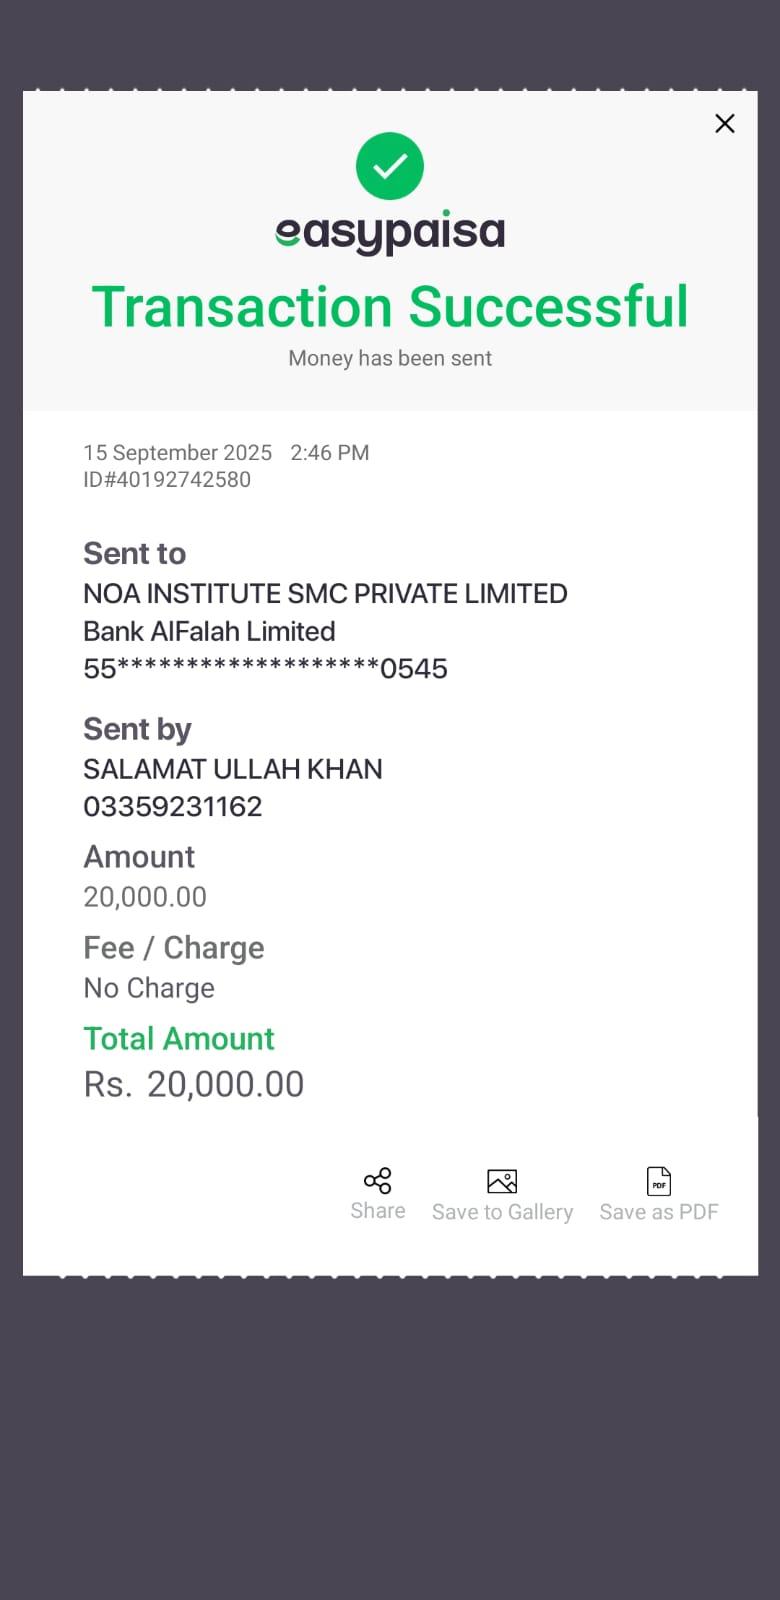780x1600 pixels.
Task: Click the Bank AlFalah Limited line
Action: click(209, 632)
